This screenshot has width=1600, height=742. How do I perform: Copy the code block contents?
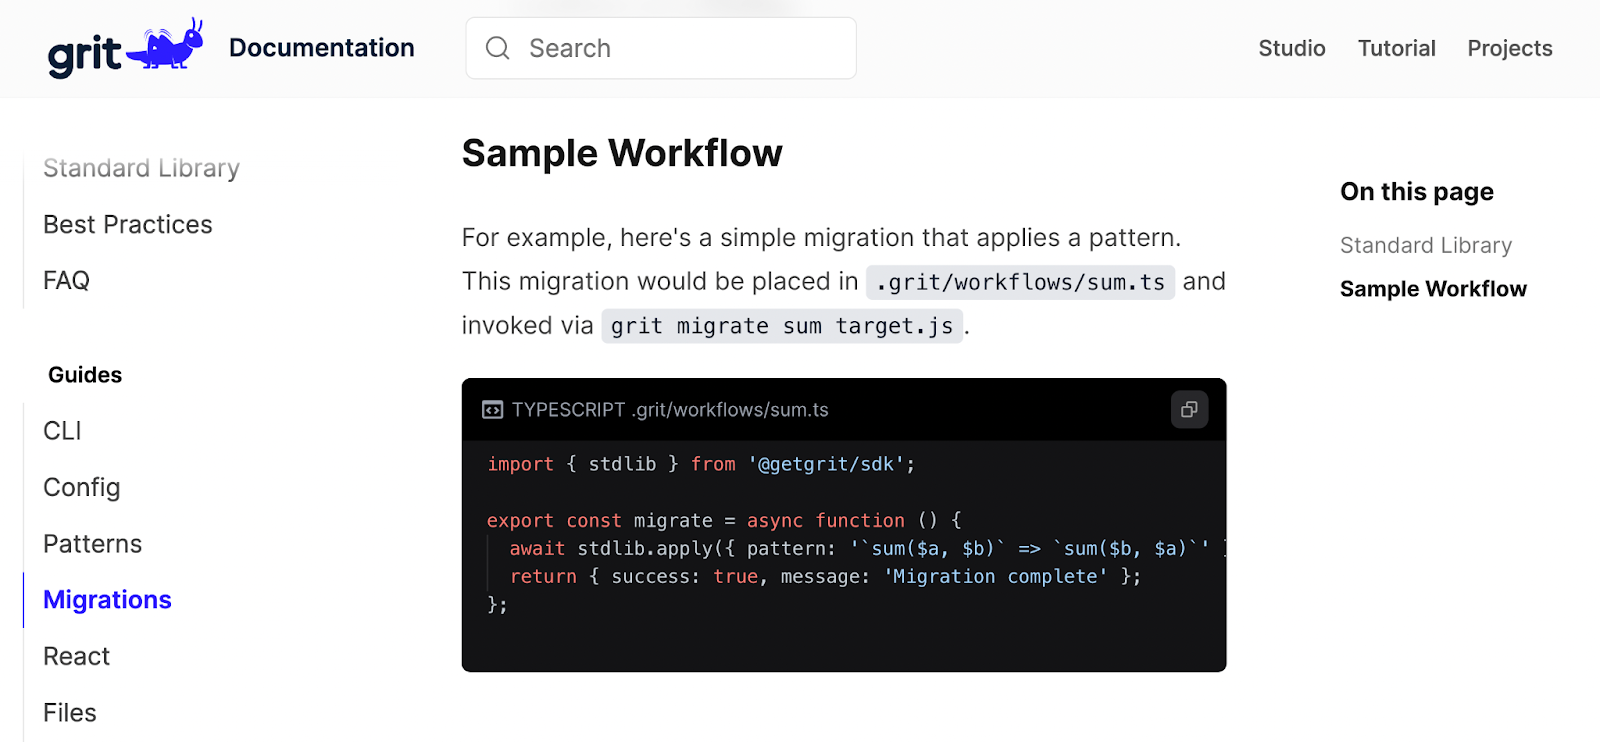(x=1189, y=409)
